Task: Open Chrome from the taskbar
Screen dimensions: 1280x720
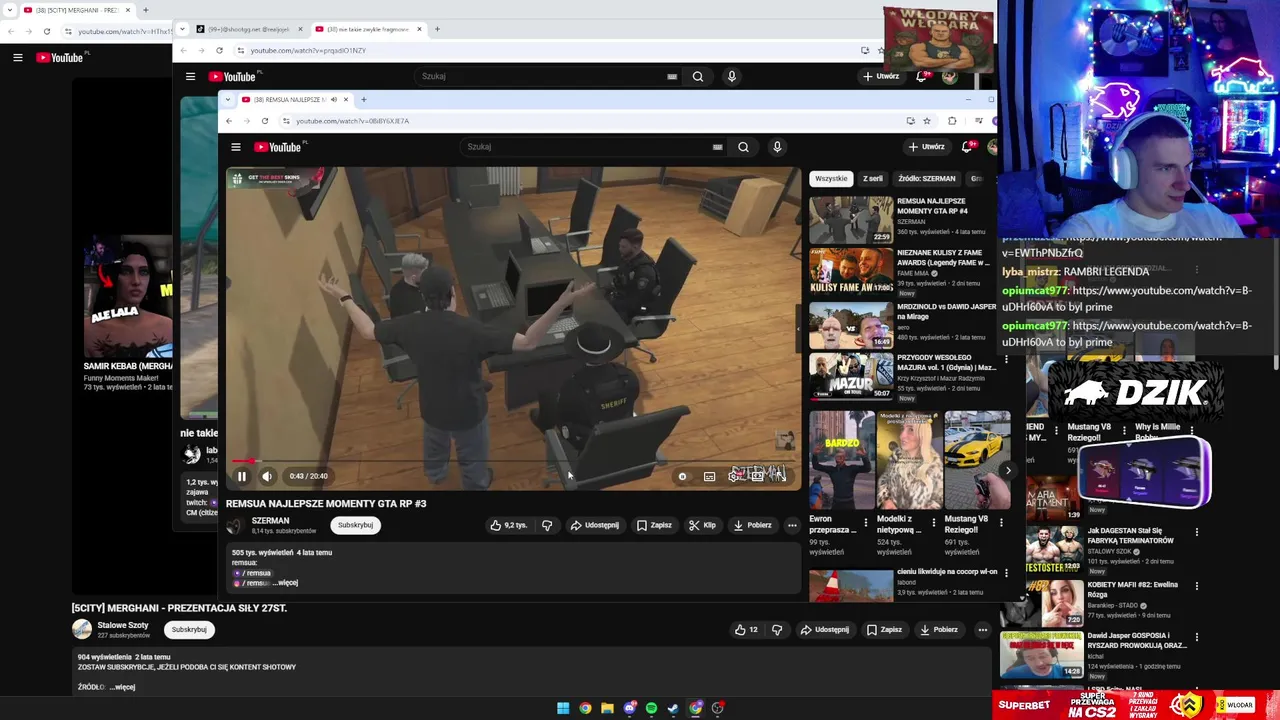Action: point(585,708)
